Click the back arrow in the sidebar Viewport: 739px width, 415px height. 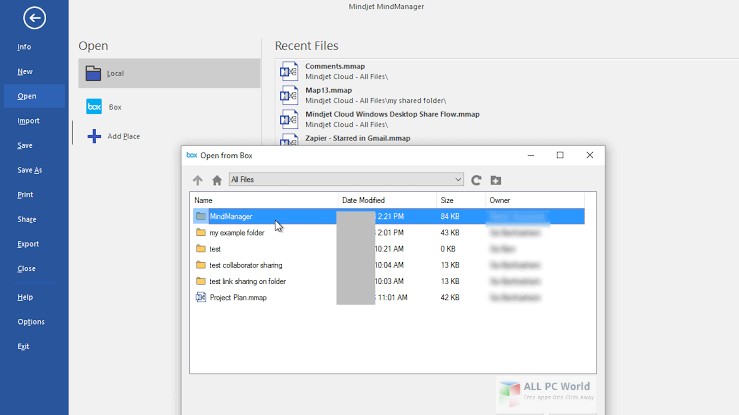[34, 18]
